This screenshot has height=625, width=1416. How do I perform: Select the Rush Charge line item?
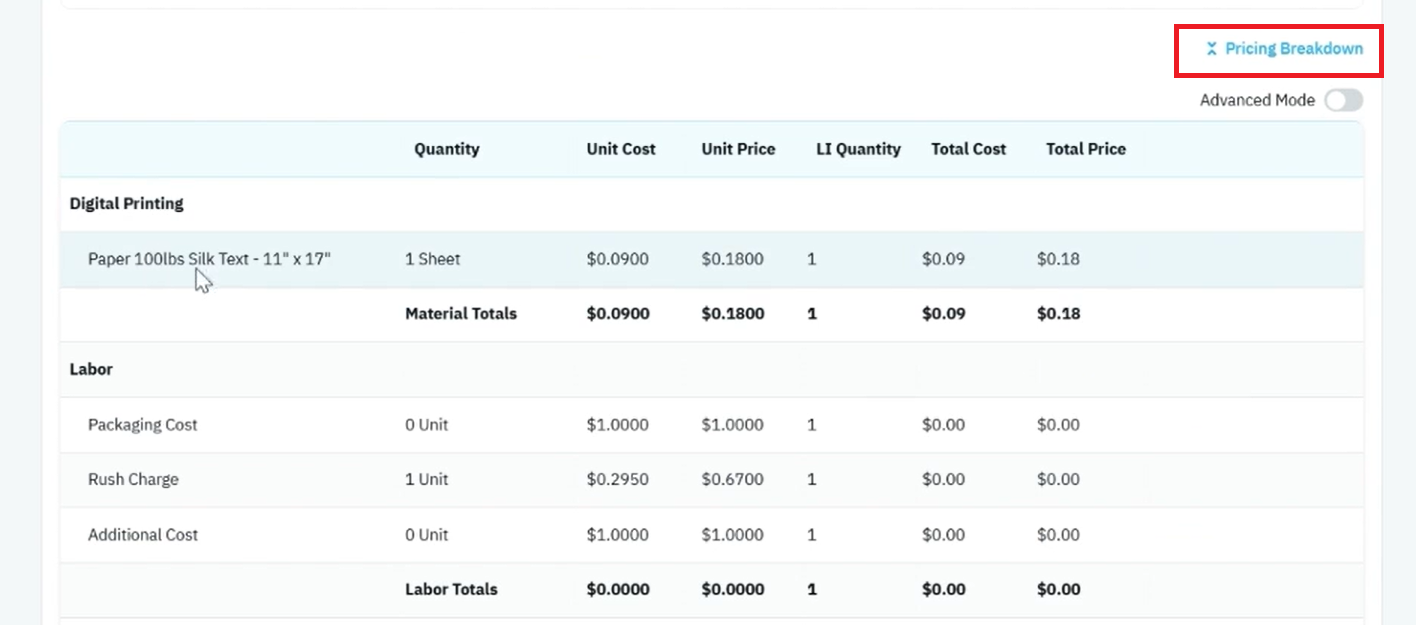133,479
